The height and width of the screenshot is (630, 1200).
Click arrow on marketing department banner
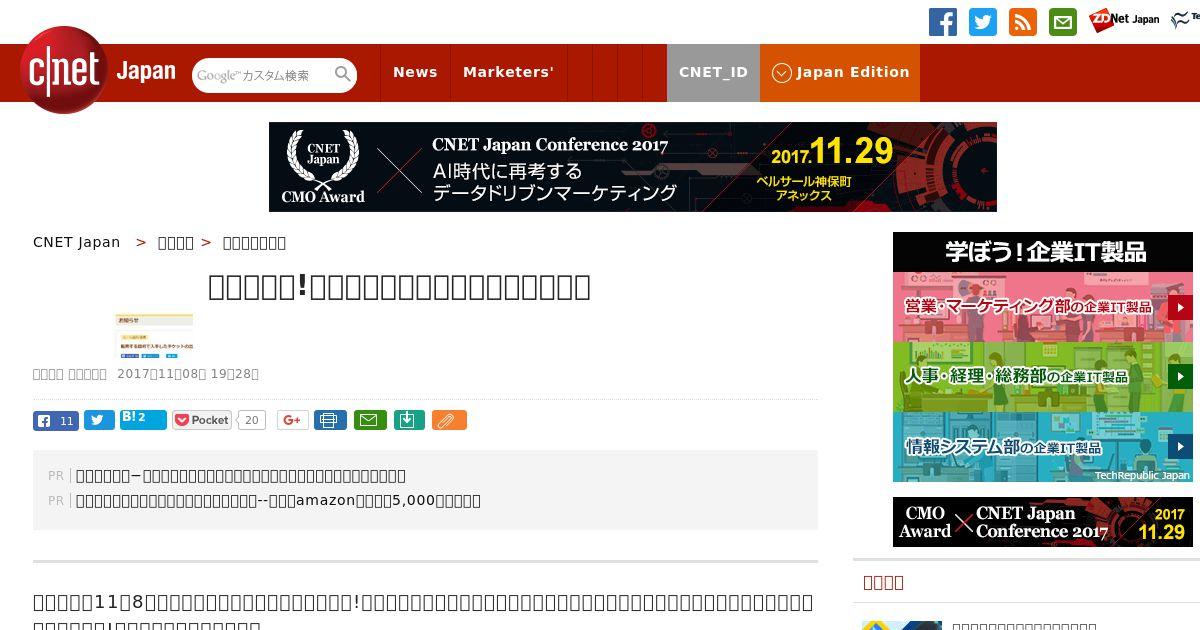click(x=1180, y=307)
